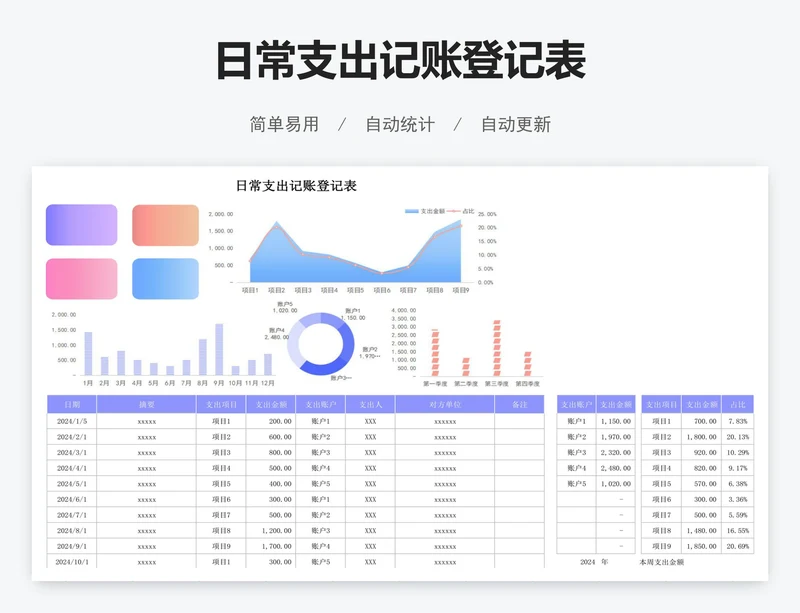Click the subtitle text 简单易用

tap(284, 124)
